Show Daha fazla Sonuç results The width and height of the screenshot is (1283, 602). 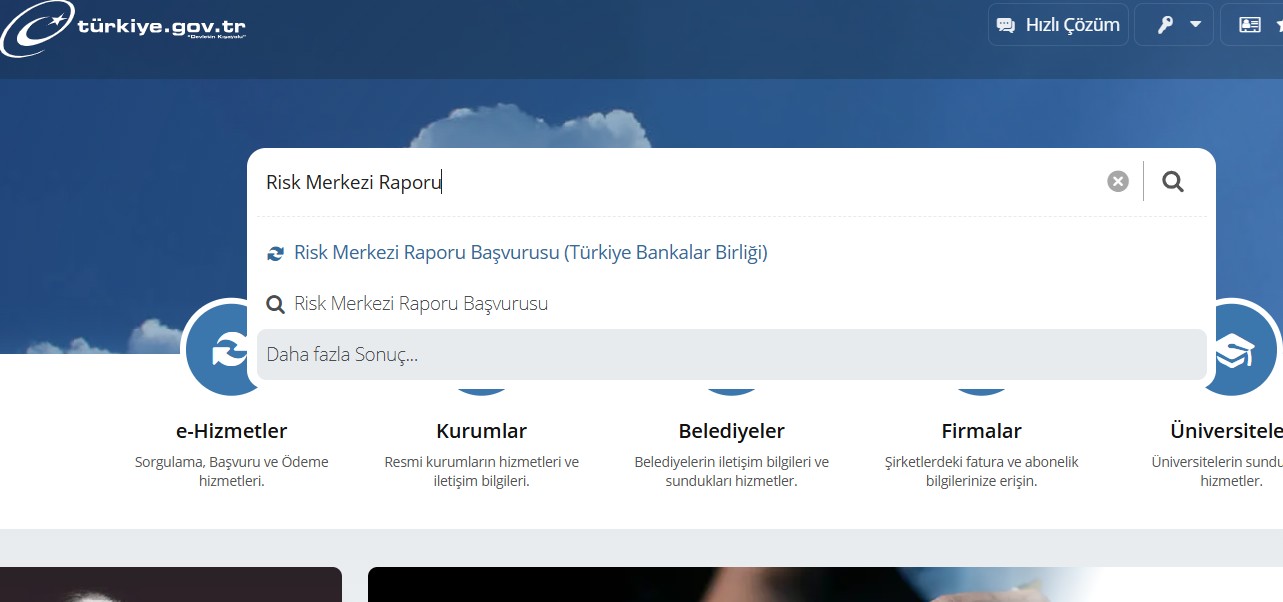(x=732, y=355)
